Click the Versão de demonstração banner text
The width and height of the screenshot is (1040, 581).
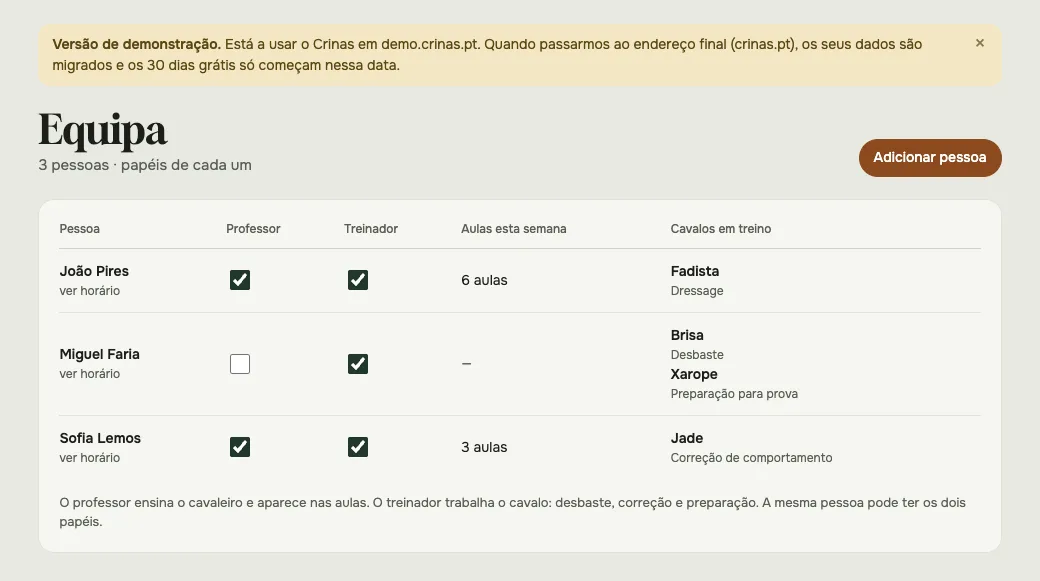click(x=487, y=54)
